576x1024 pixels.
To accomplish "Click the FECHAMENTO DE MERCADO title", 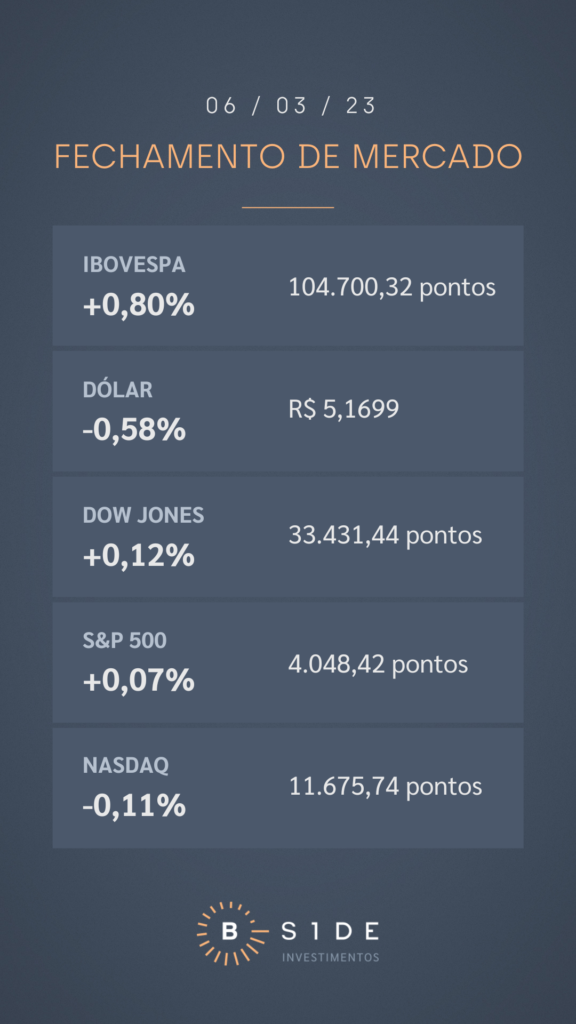I will (x=288, y=157).
